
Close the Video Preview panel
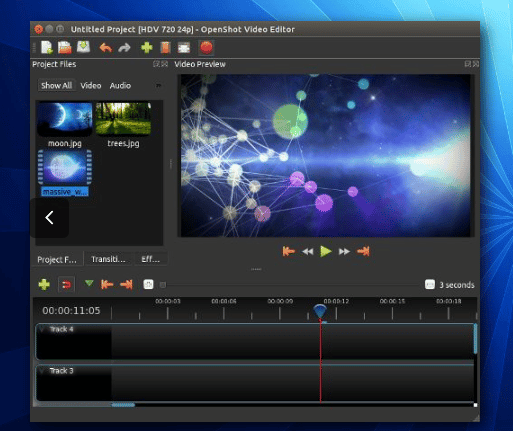pyautogui.click(x=476, y=64)
